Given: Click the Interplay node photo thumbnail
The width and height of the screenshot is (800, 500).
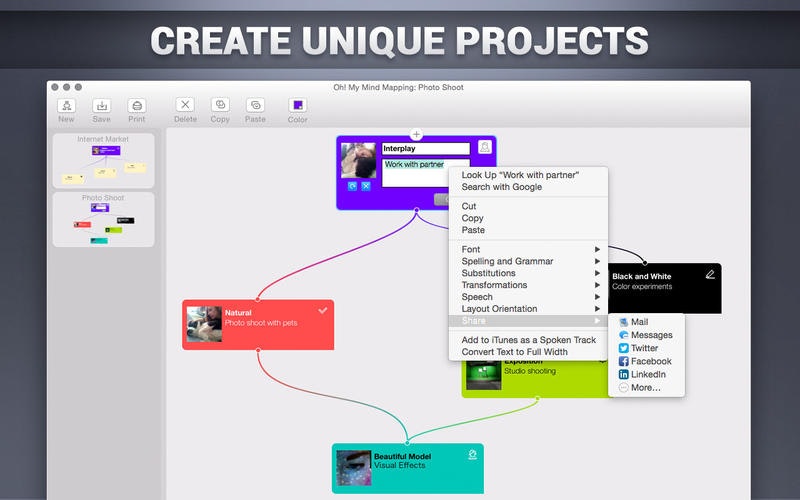Looking at the screenshot, I should pos(358,161).
